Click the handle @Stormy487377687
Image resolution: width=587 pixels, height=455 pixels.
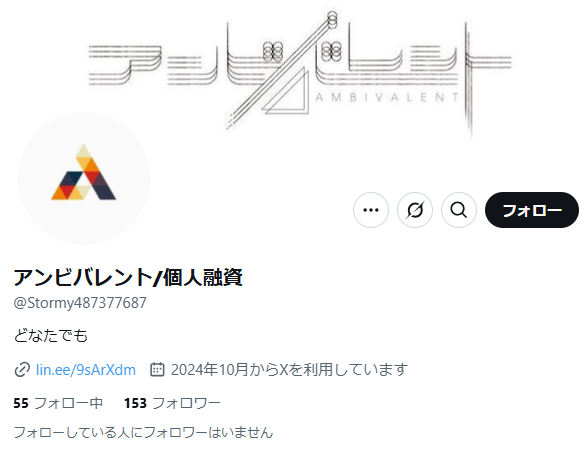80,303
